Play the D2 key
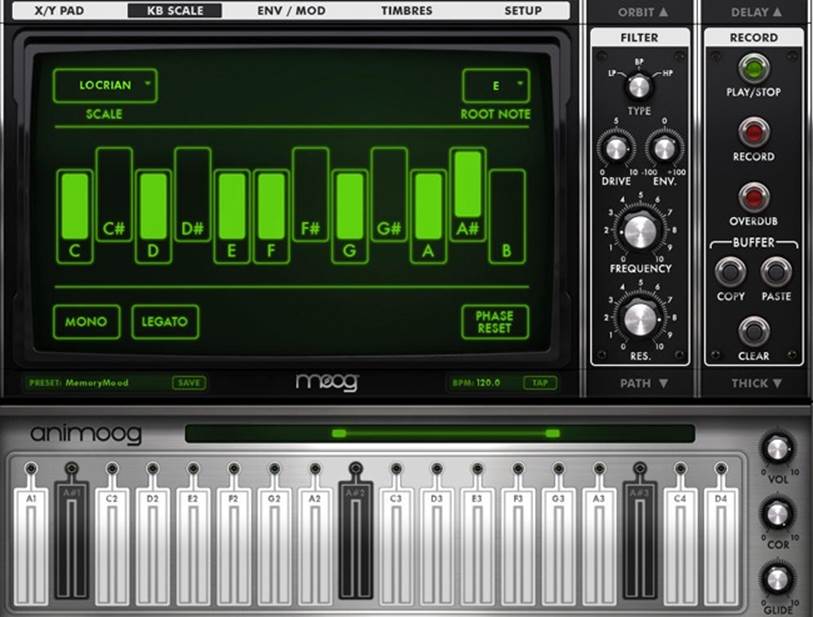 (152, 544)
